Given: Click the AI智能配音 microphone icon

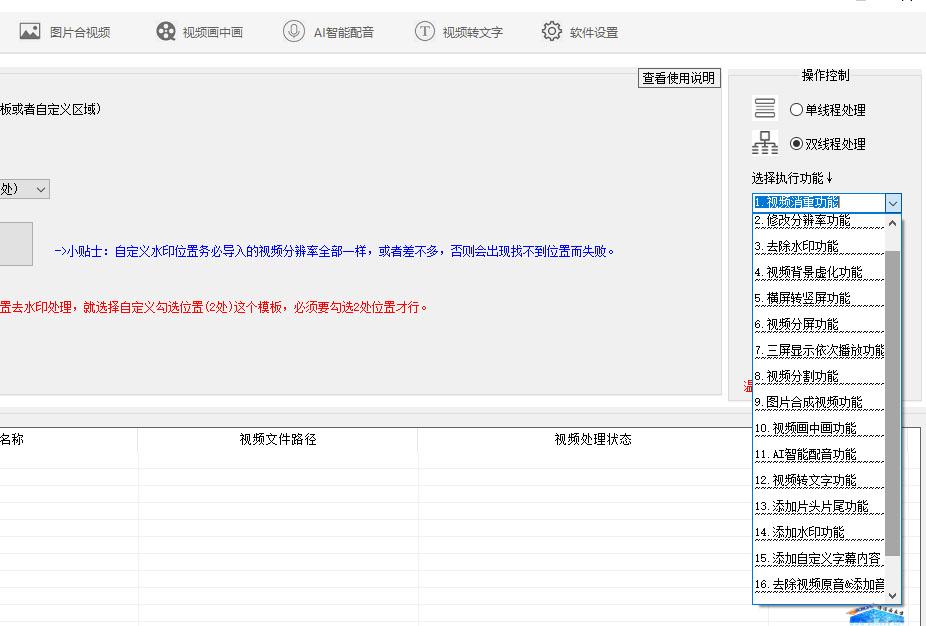Looking at the screenshot, I should (x=294, y=31).
